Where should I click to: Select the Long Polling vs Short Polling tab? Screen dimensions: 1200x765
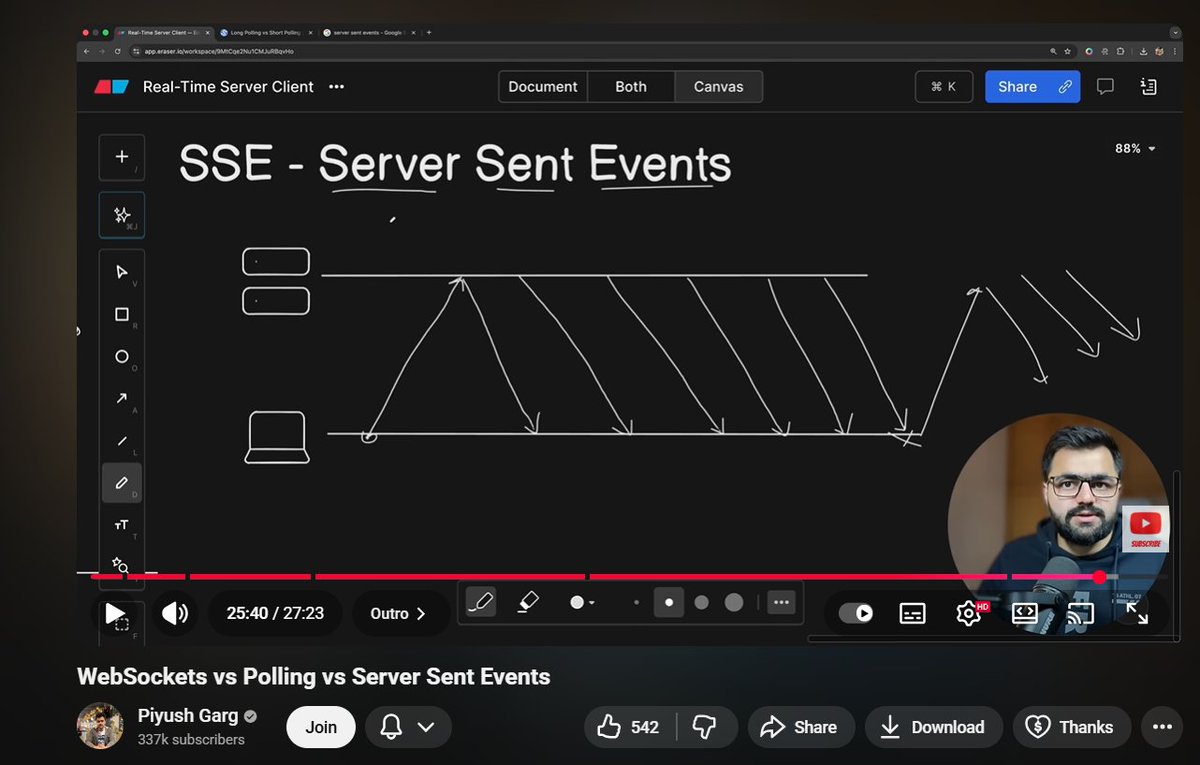[264, 32]
